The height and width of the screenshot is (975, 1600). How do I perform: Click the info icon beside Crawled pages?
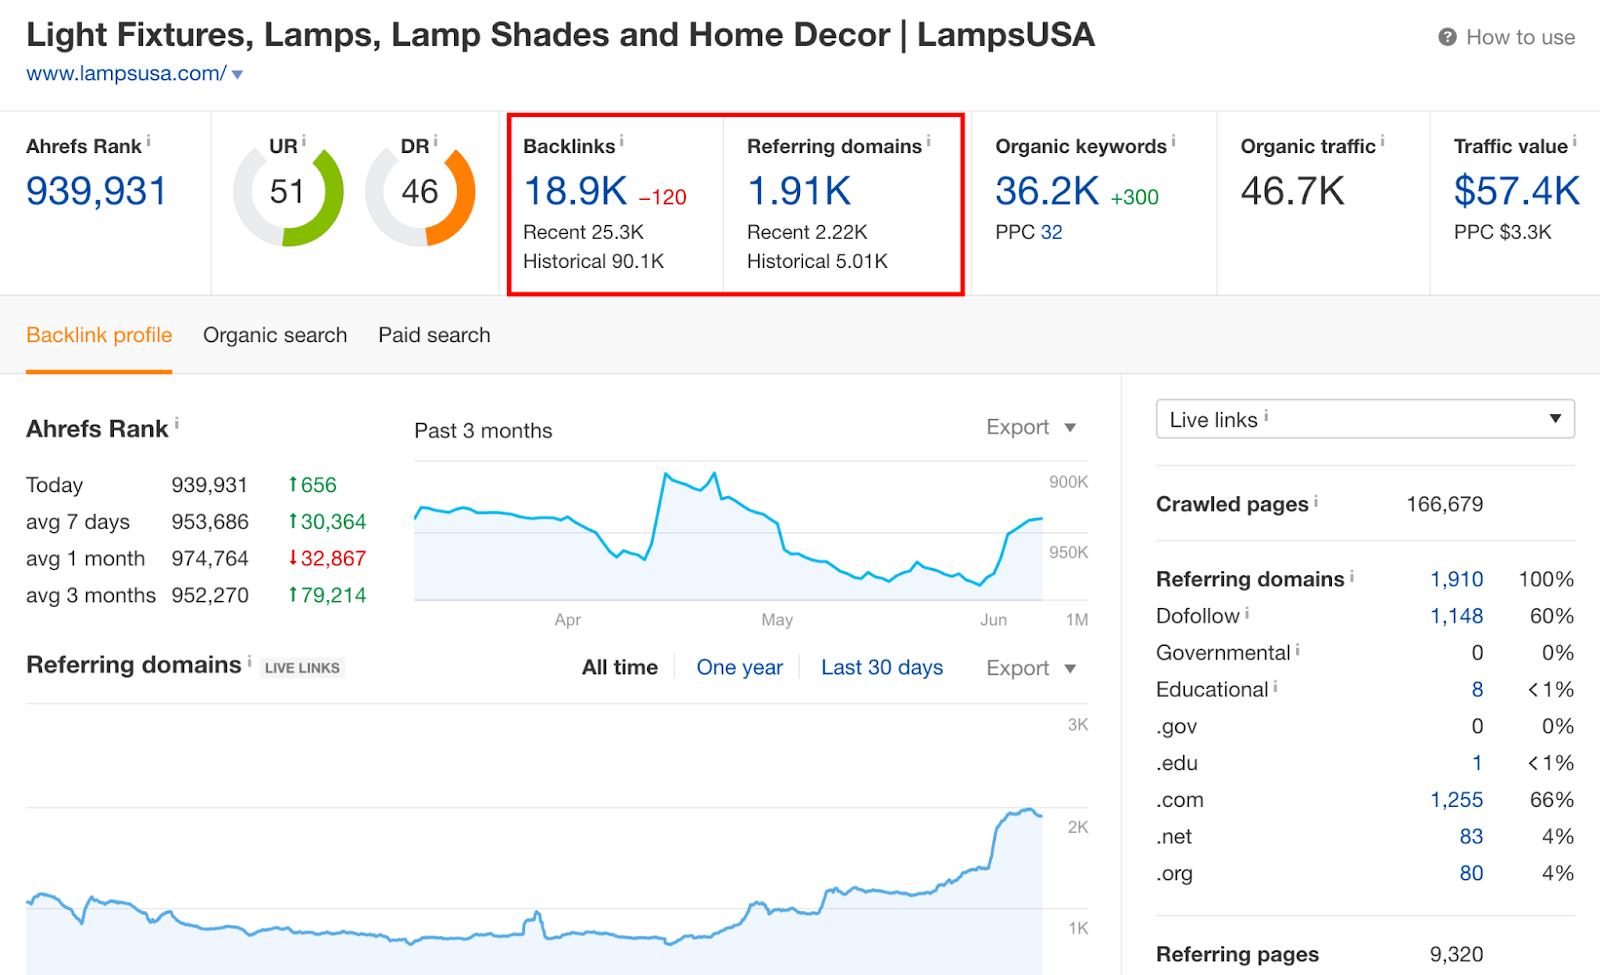point(1316,500)
